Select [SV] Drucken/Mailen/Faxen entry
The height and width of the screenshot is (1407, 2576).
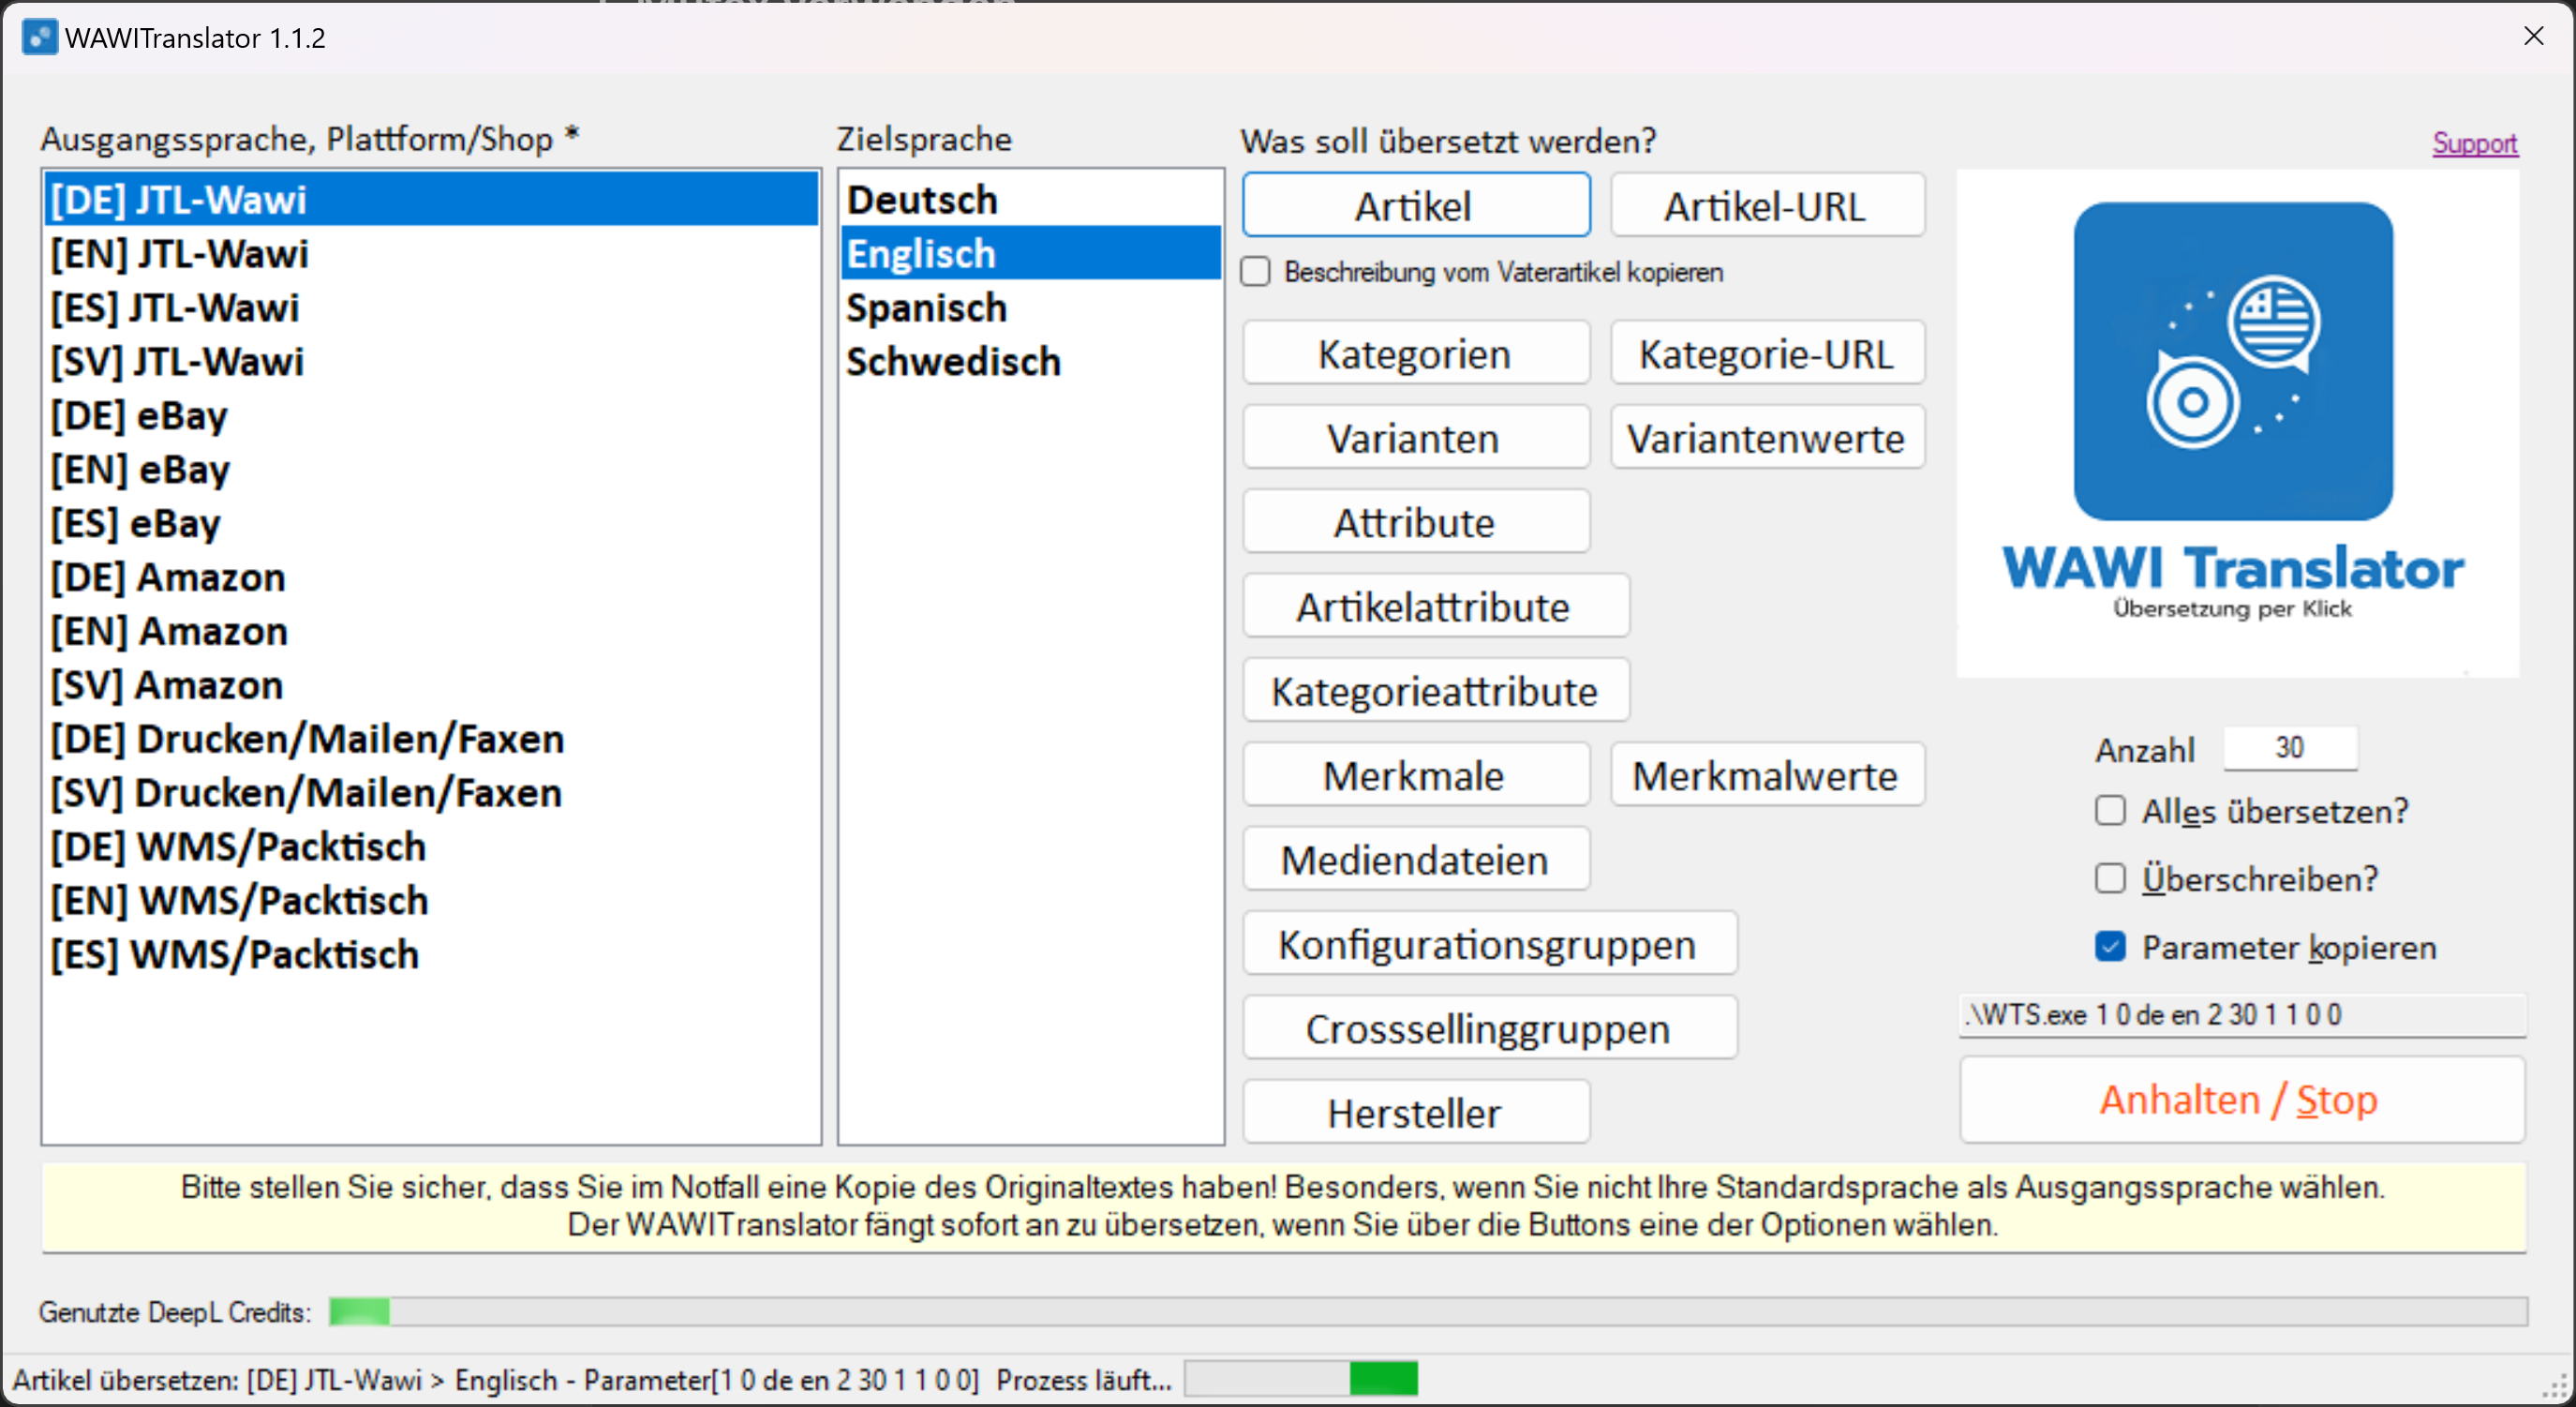432,793
